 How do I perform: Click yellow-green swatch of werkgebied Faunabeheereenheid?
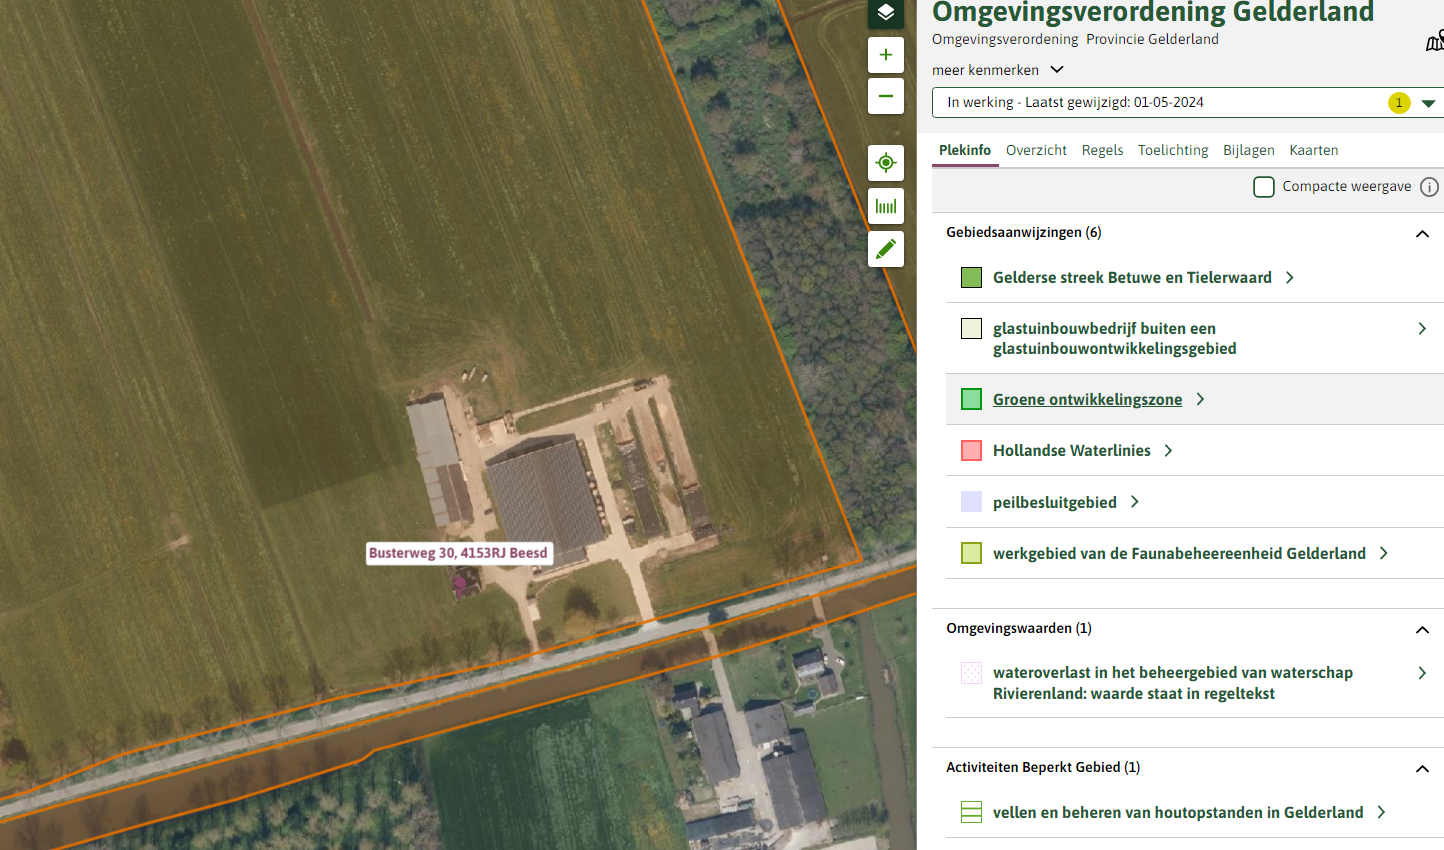(x=971, y=553)
